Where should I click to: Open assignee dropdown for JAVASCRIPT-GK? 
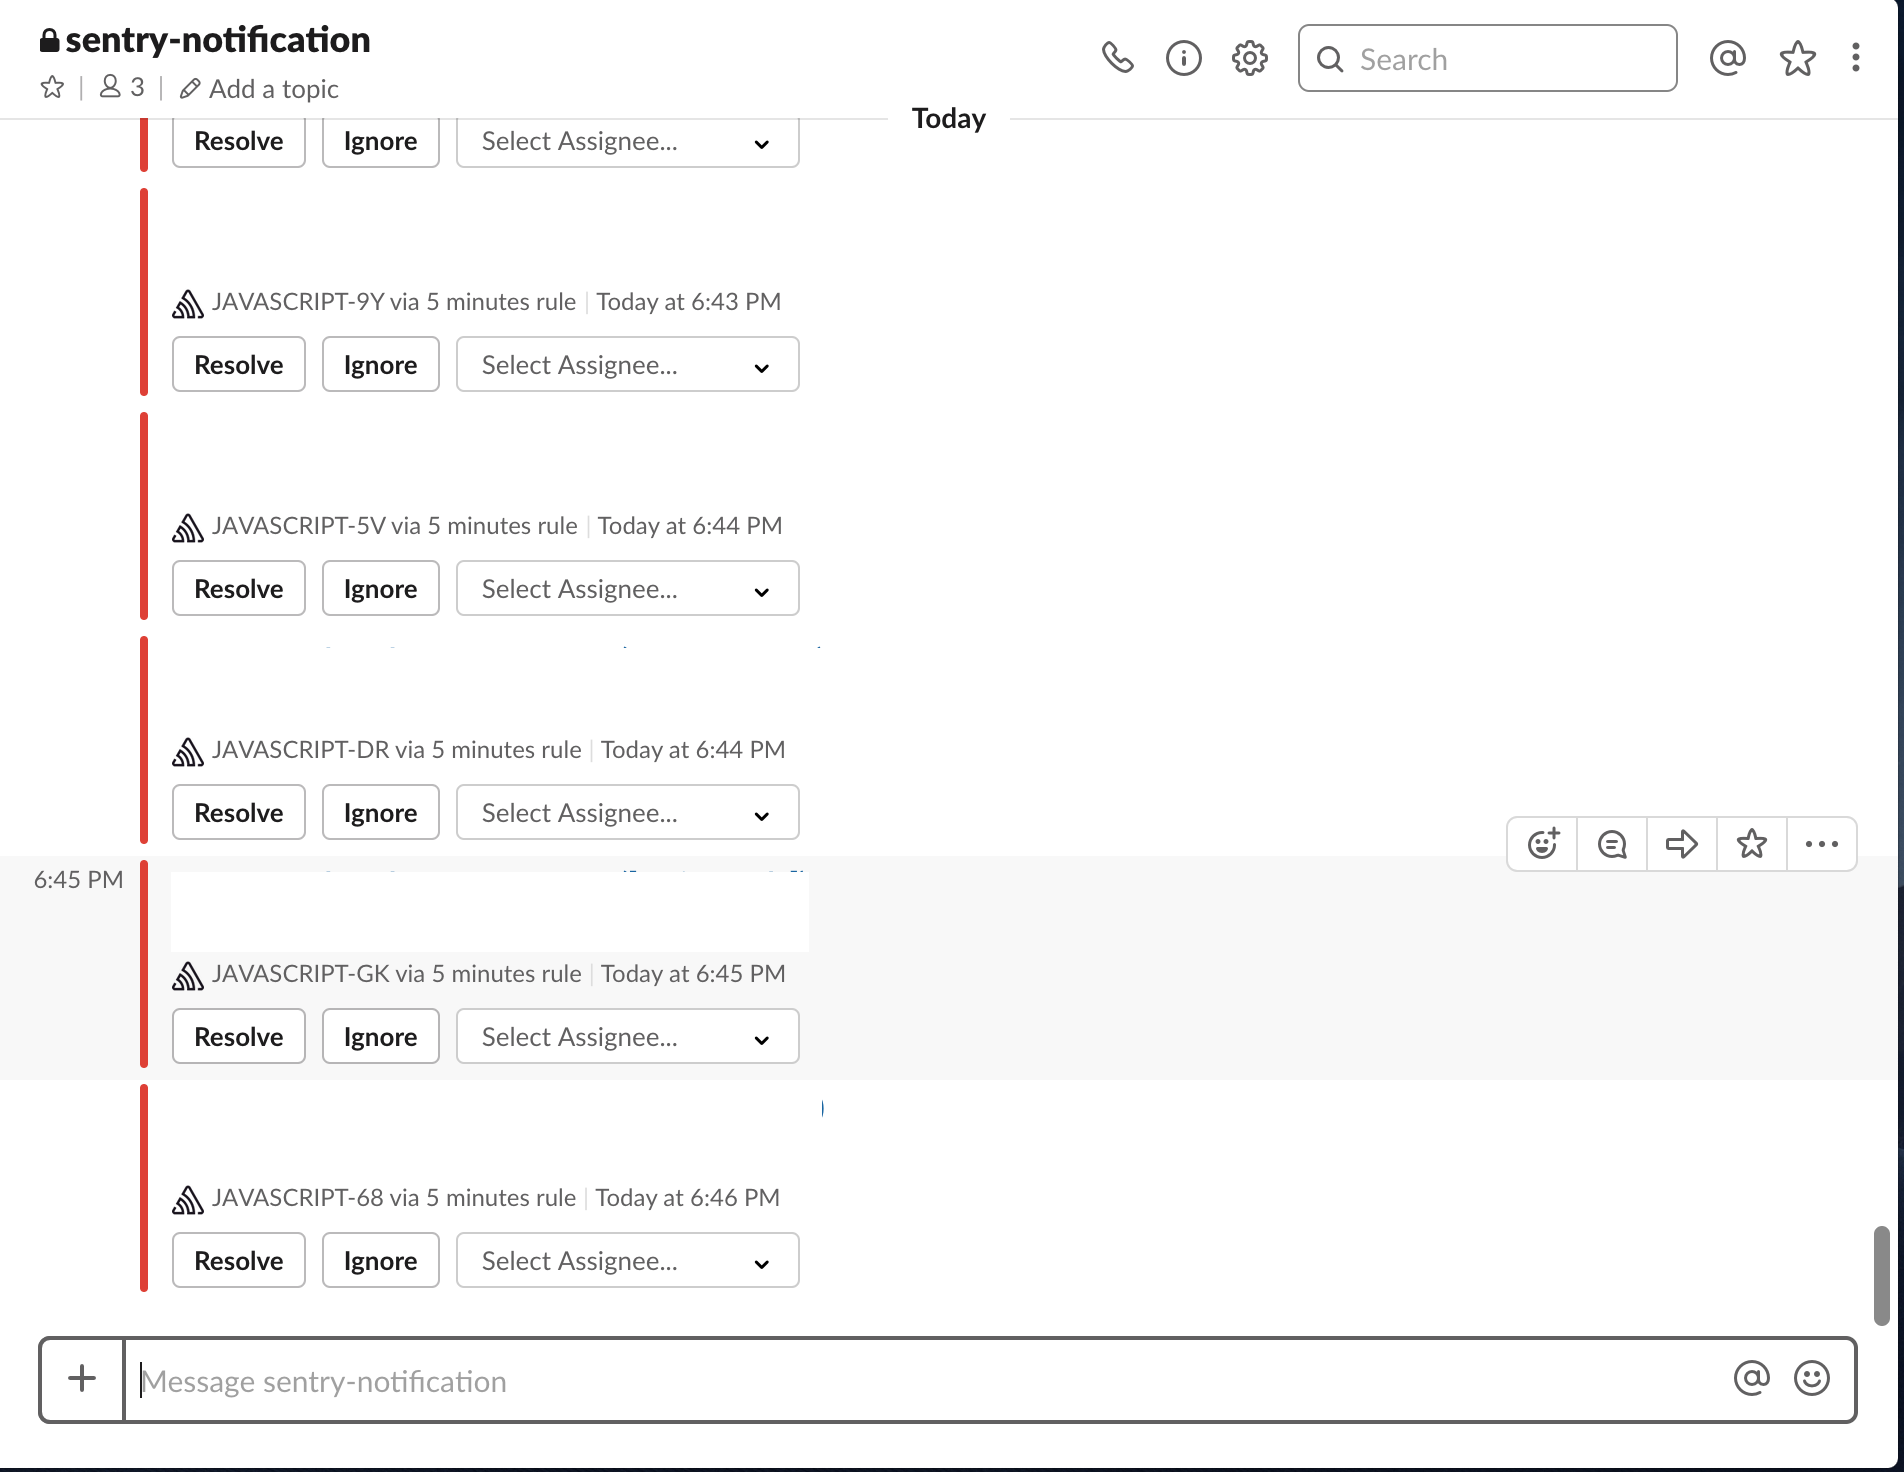628,1036
